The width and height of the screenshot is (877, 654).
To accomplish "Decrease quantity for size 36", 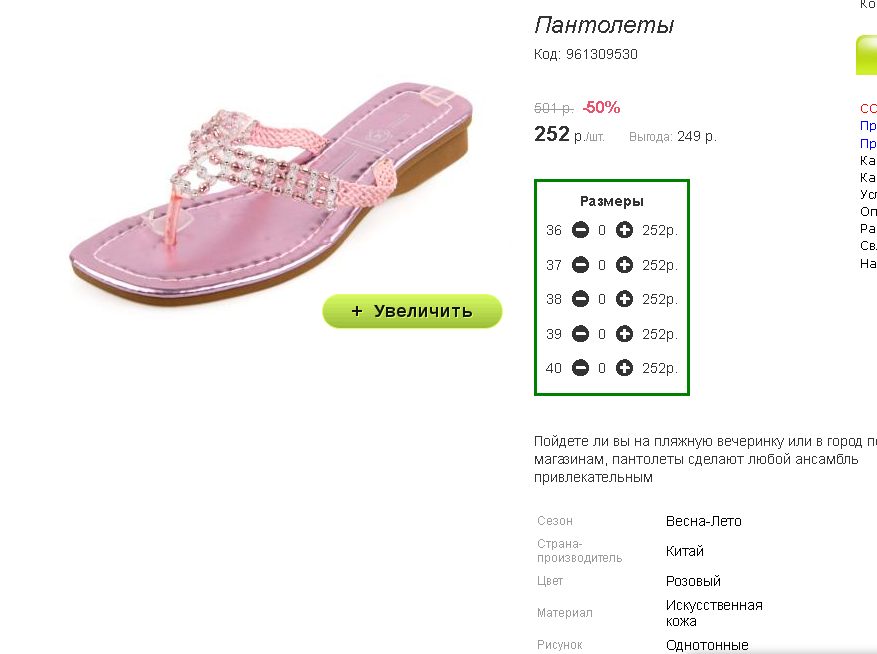I will coord(580,230).
